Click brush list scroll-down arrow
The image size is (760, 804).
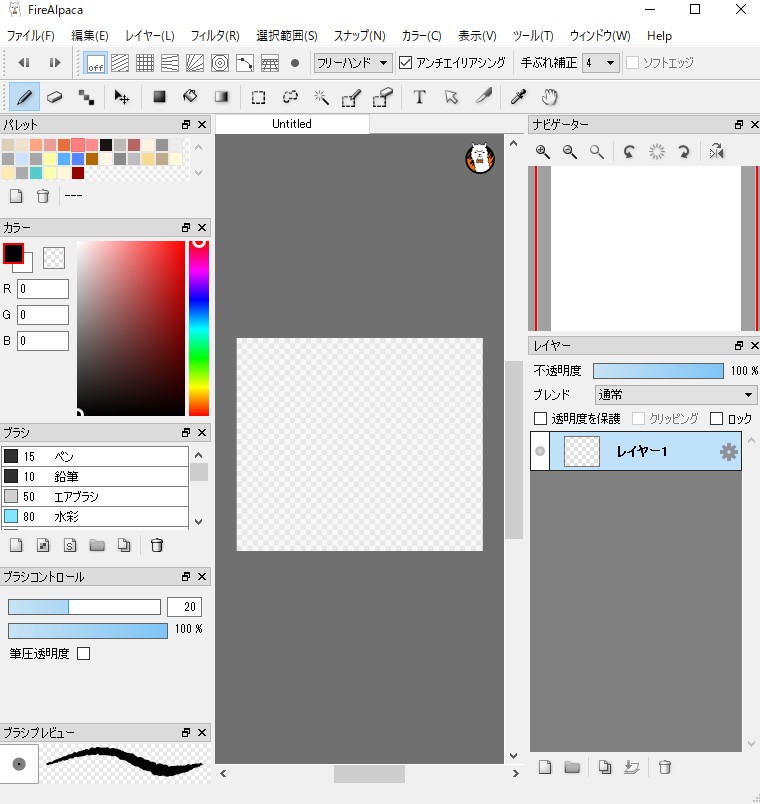[199, 521]
